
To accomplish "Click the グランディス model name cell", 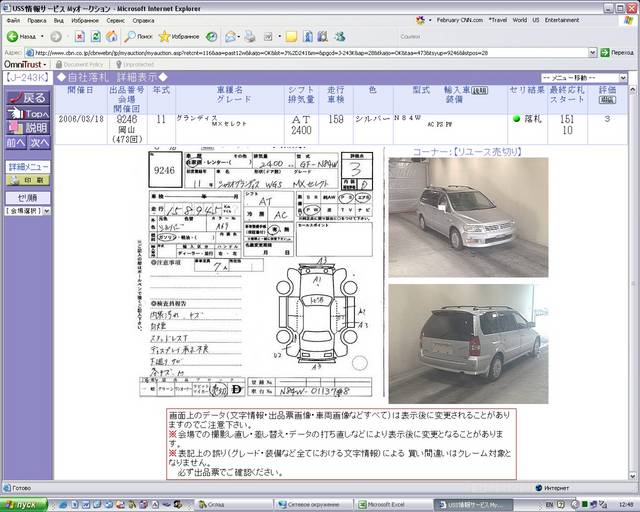I will 197,118.
